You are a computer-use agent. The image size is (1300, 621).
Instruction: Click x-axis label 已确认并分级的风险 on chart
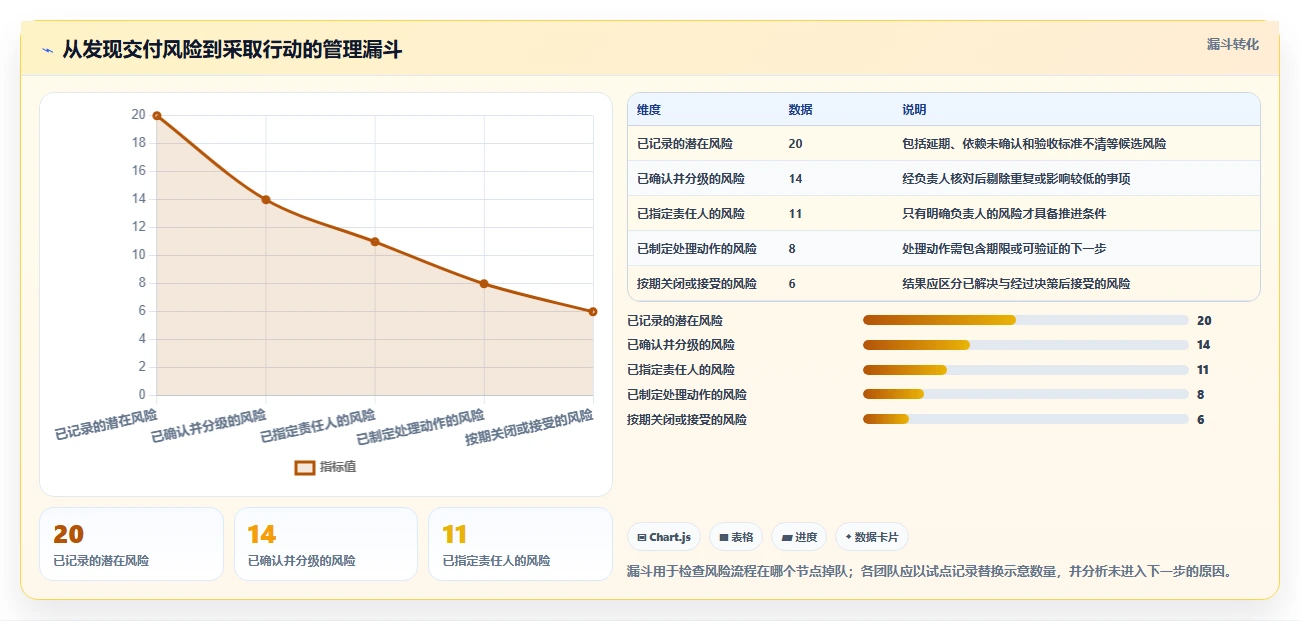(209, 427)
